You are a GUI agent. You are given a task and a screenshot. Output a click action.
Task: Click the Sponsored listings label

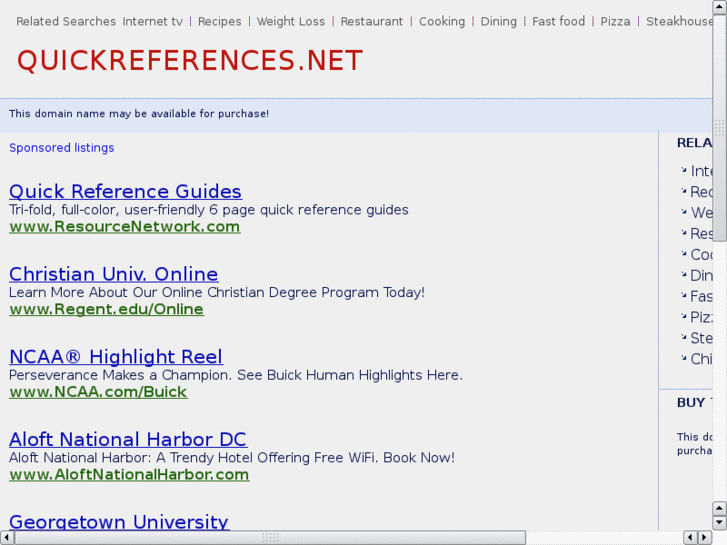[62, 147]
